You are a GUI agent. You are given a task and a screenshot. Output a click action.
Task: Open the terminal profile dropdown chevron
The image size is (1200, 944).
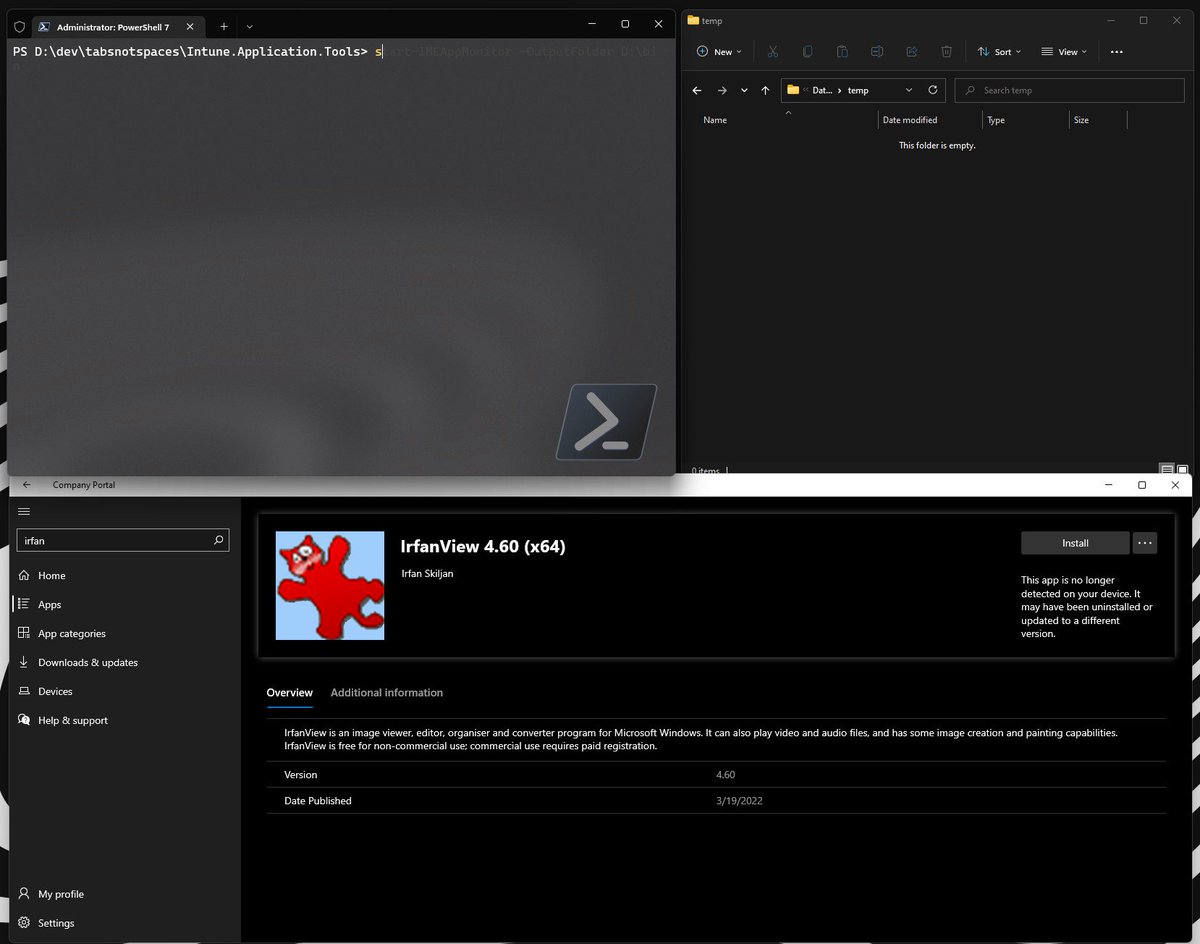click(x=249, y=26)
